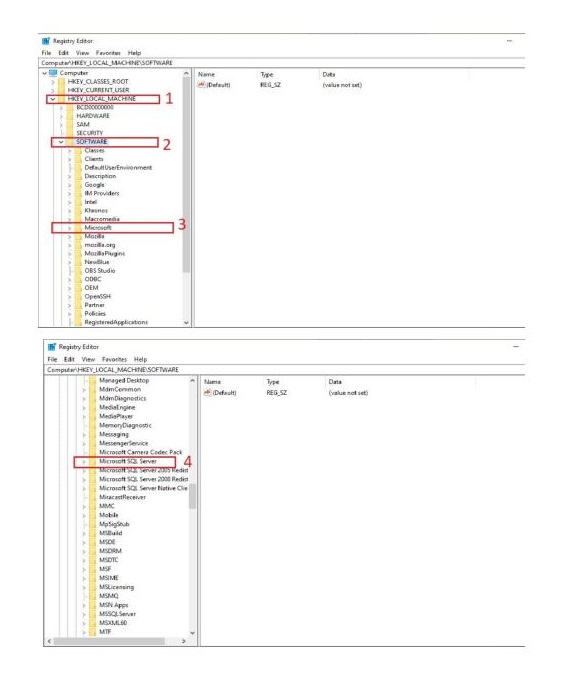Select the MSSQLServer key

click(117, 614)
